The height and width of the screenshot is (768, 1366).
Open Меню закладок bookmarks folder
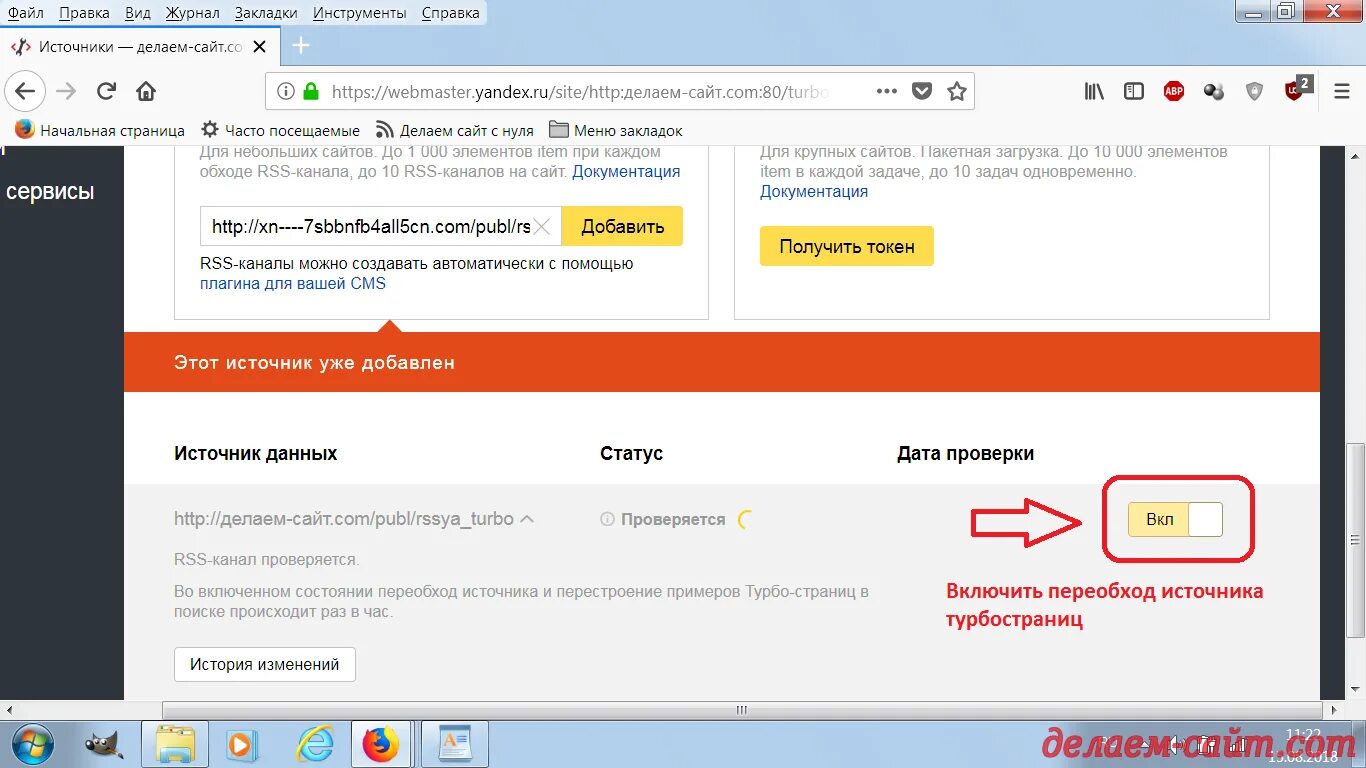tap(616, 130)
